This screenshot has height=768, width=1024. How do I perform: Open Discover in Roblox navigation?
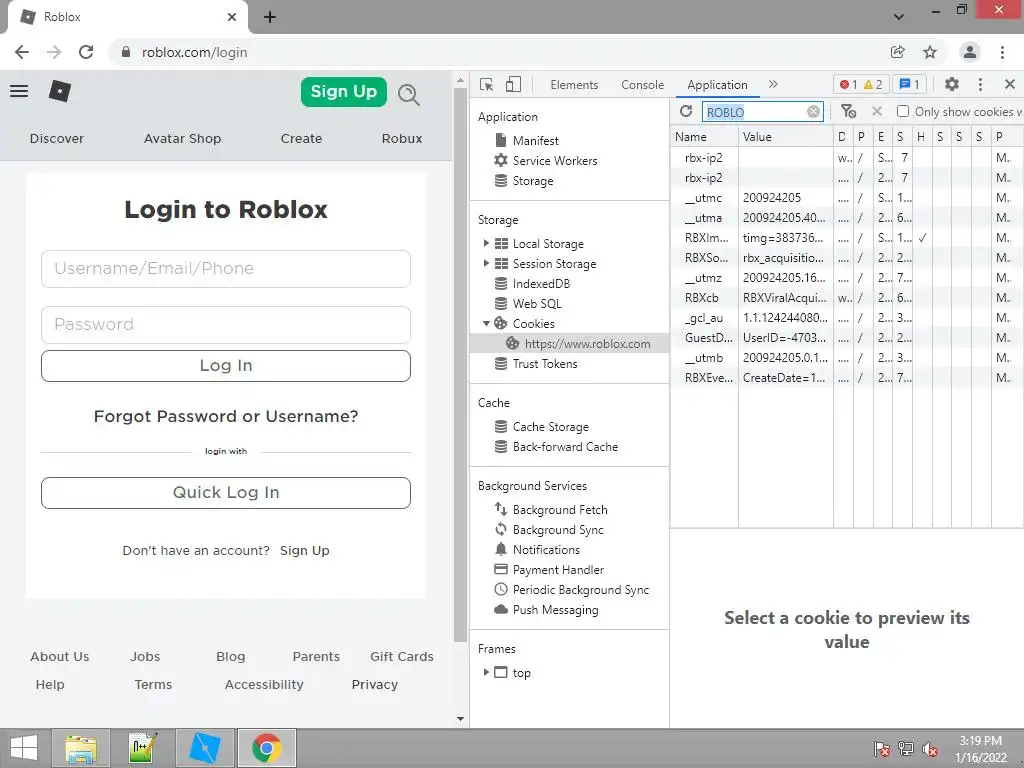57,138
